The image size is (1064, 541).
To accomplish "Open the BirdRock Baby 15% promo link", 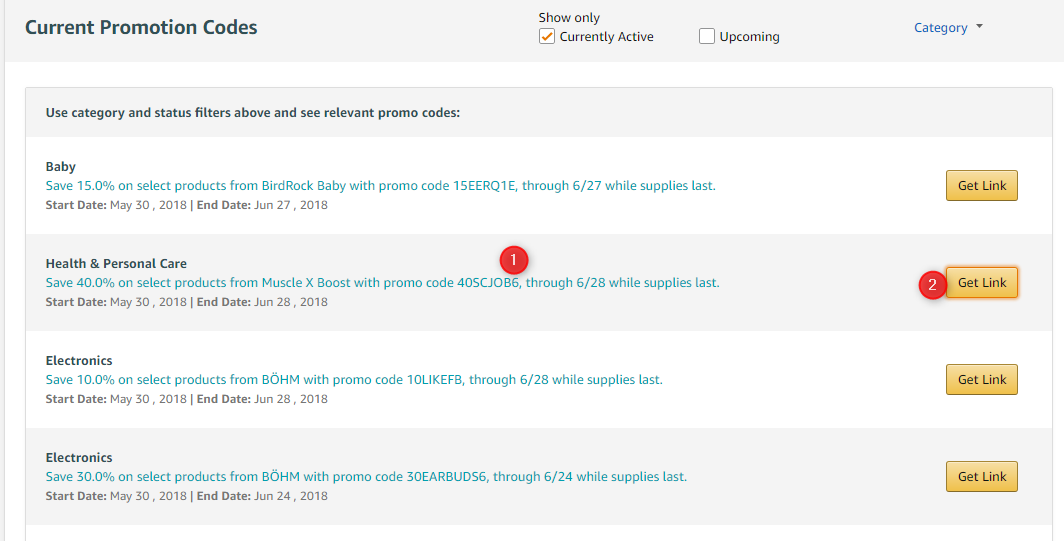I will click(x=380, y=186).
